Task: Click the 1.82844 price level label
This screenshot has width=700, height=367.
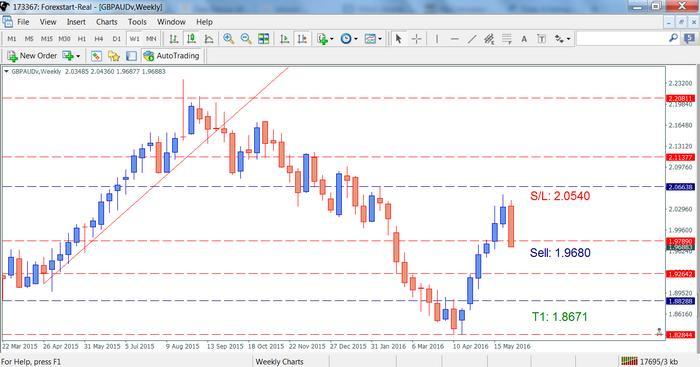Action: [680, 334]
